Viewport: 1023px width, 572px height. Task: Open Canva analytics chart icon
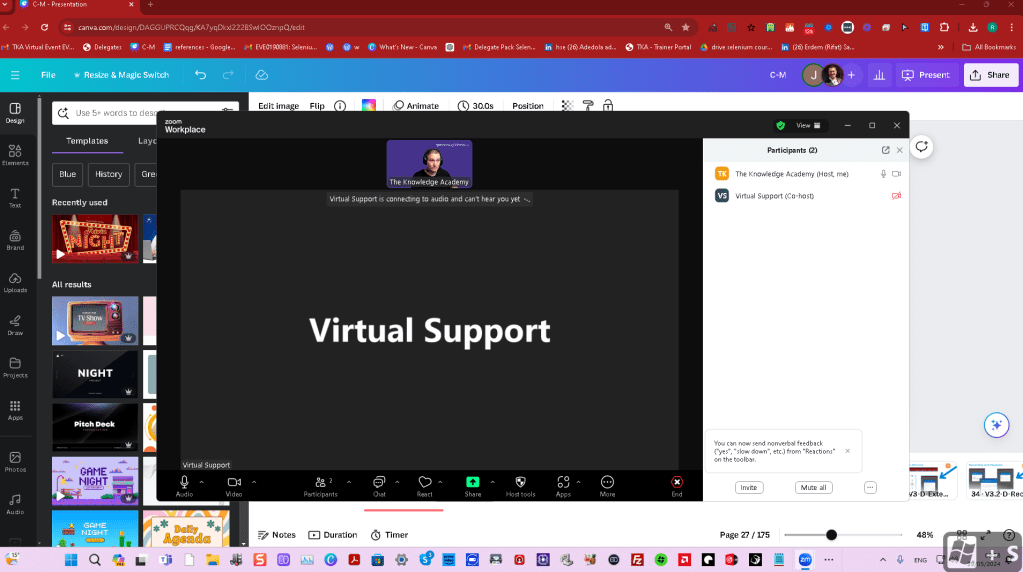pos(879,75)
